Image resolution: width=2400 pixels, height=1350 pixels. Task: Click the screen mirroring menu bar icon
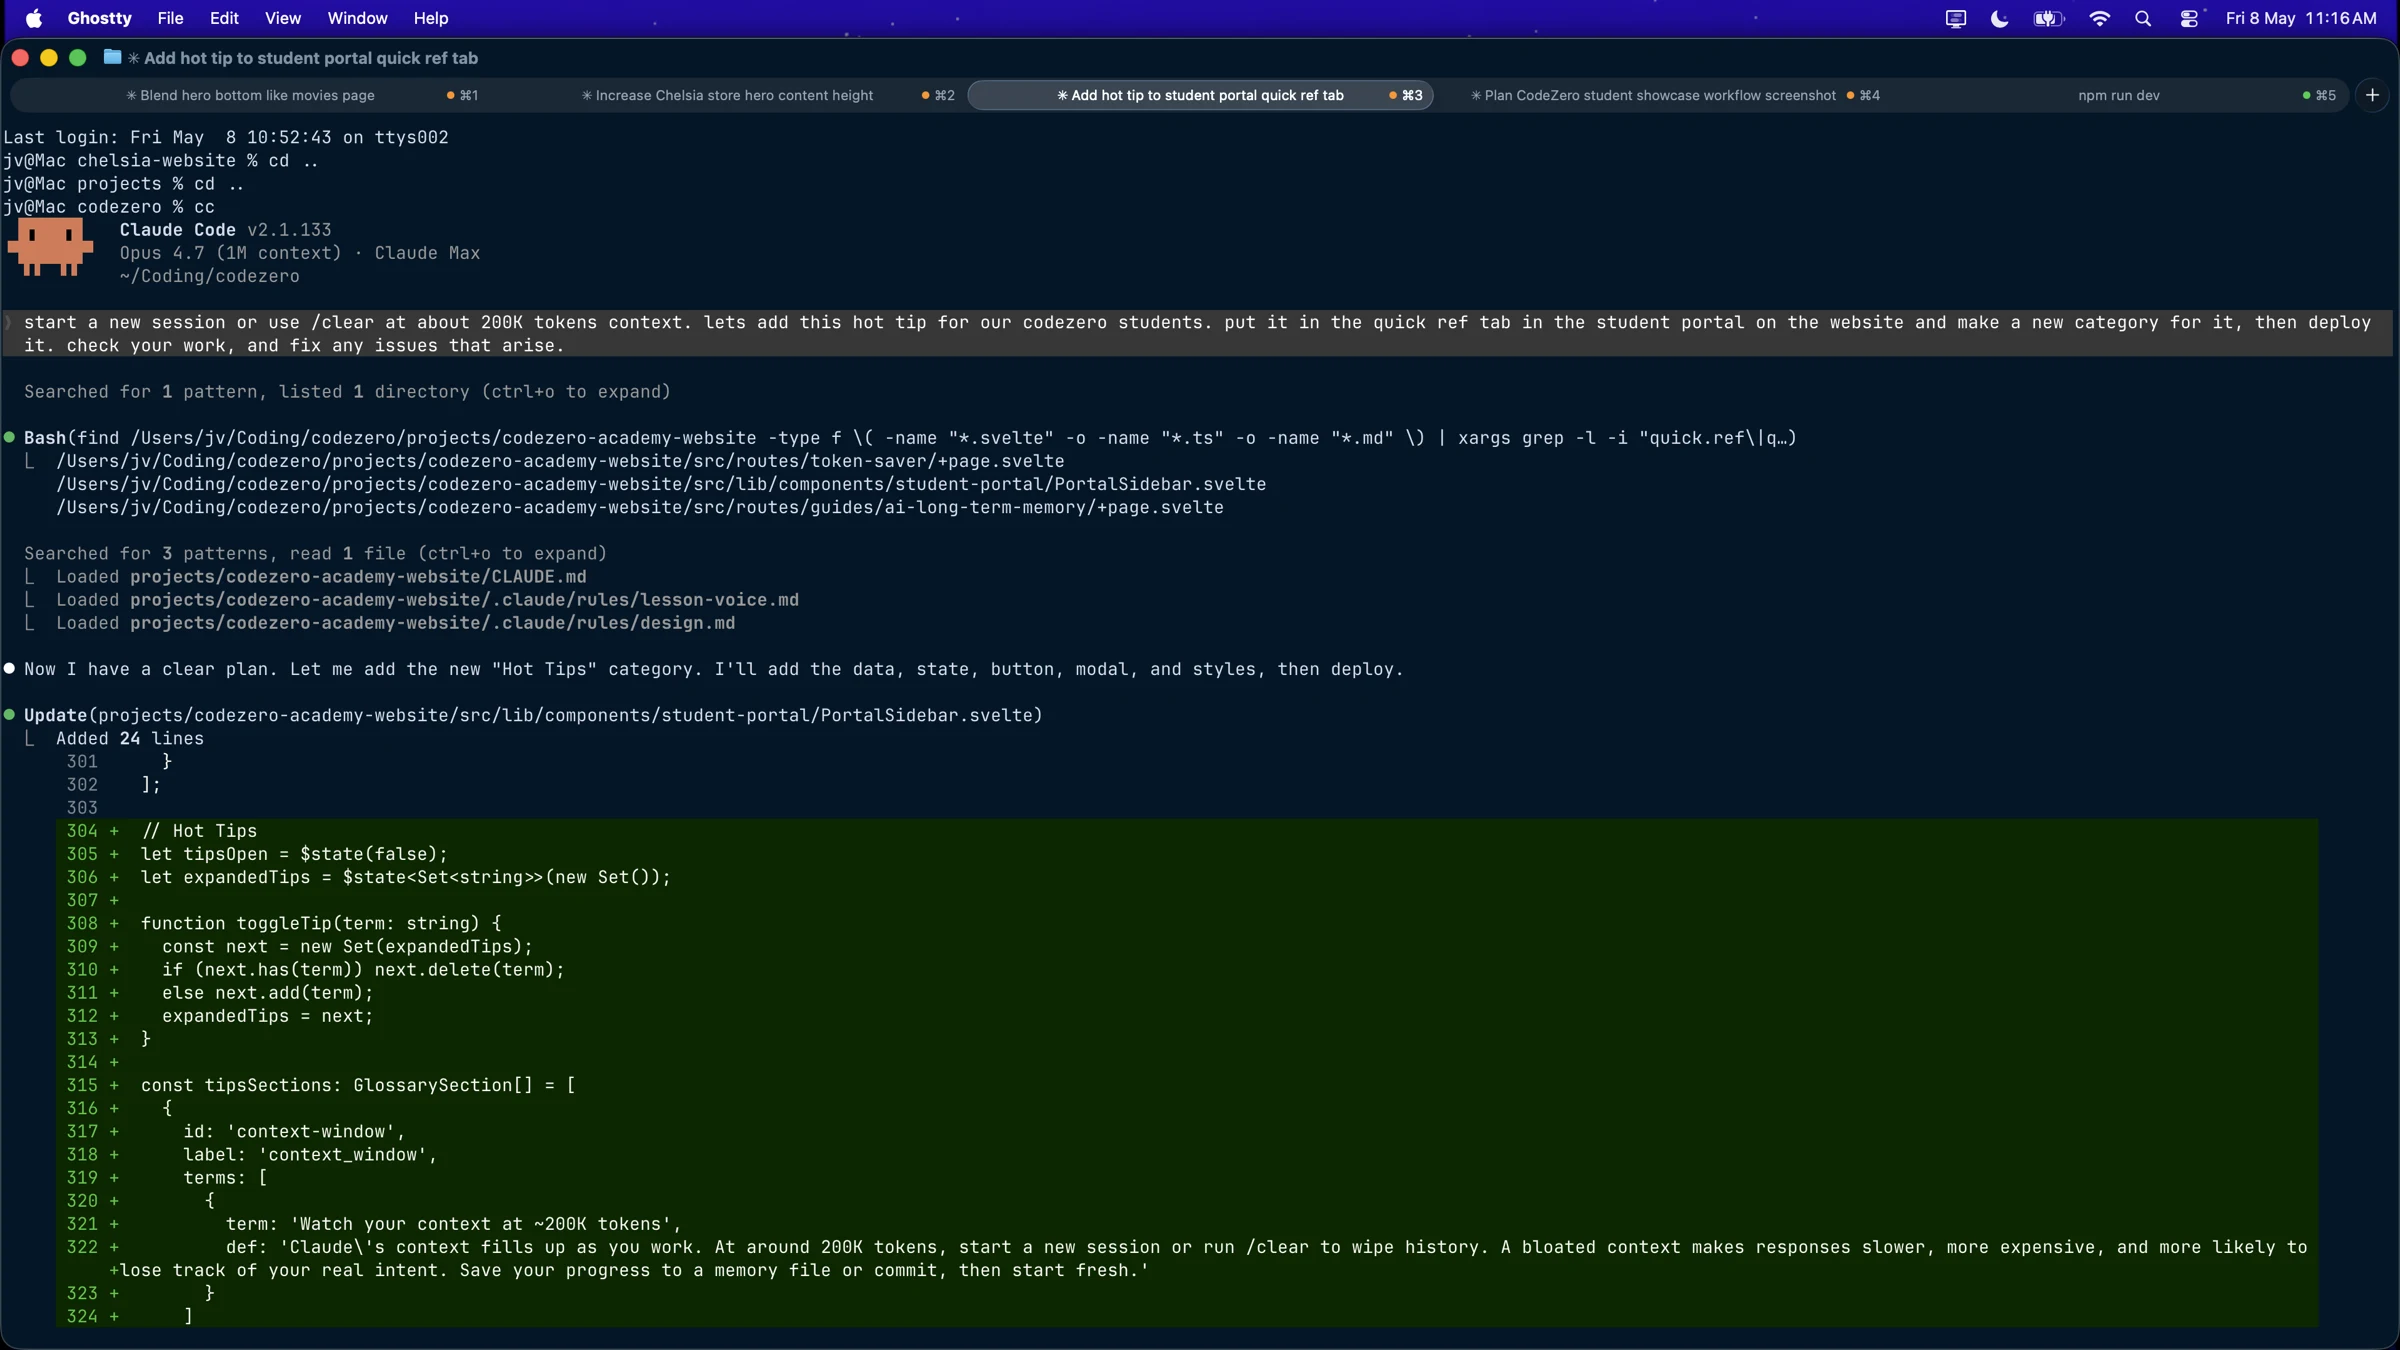pyautogui.click(x=1956, y=18)
